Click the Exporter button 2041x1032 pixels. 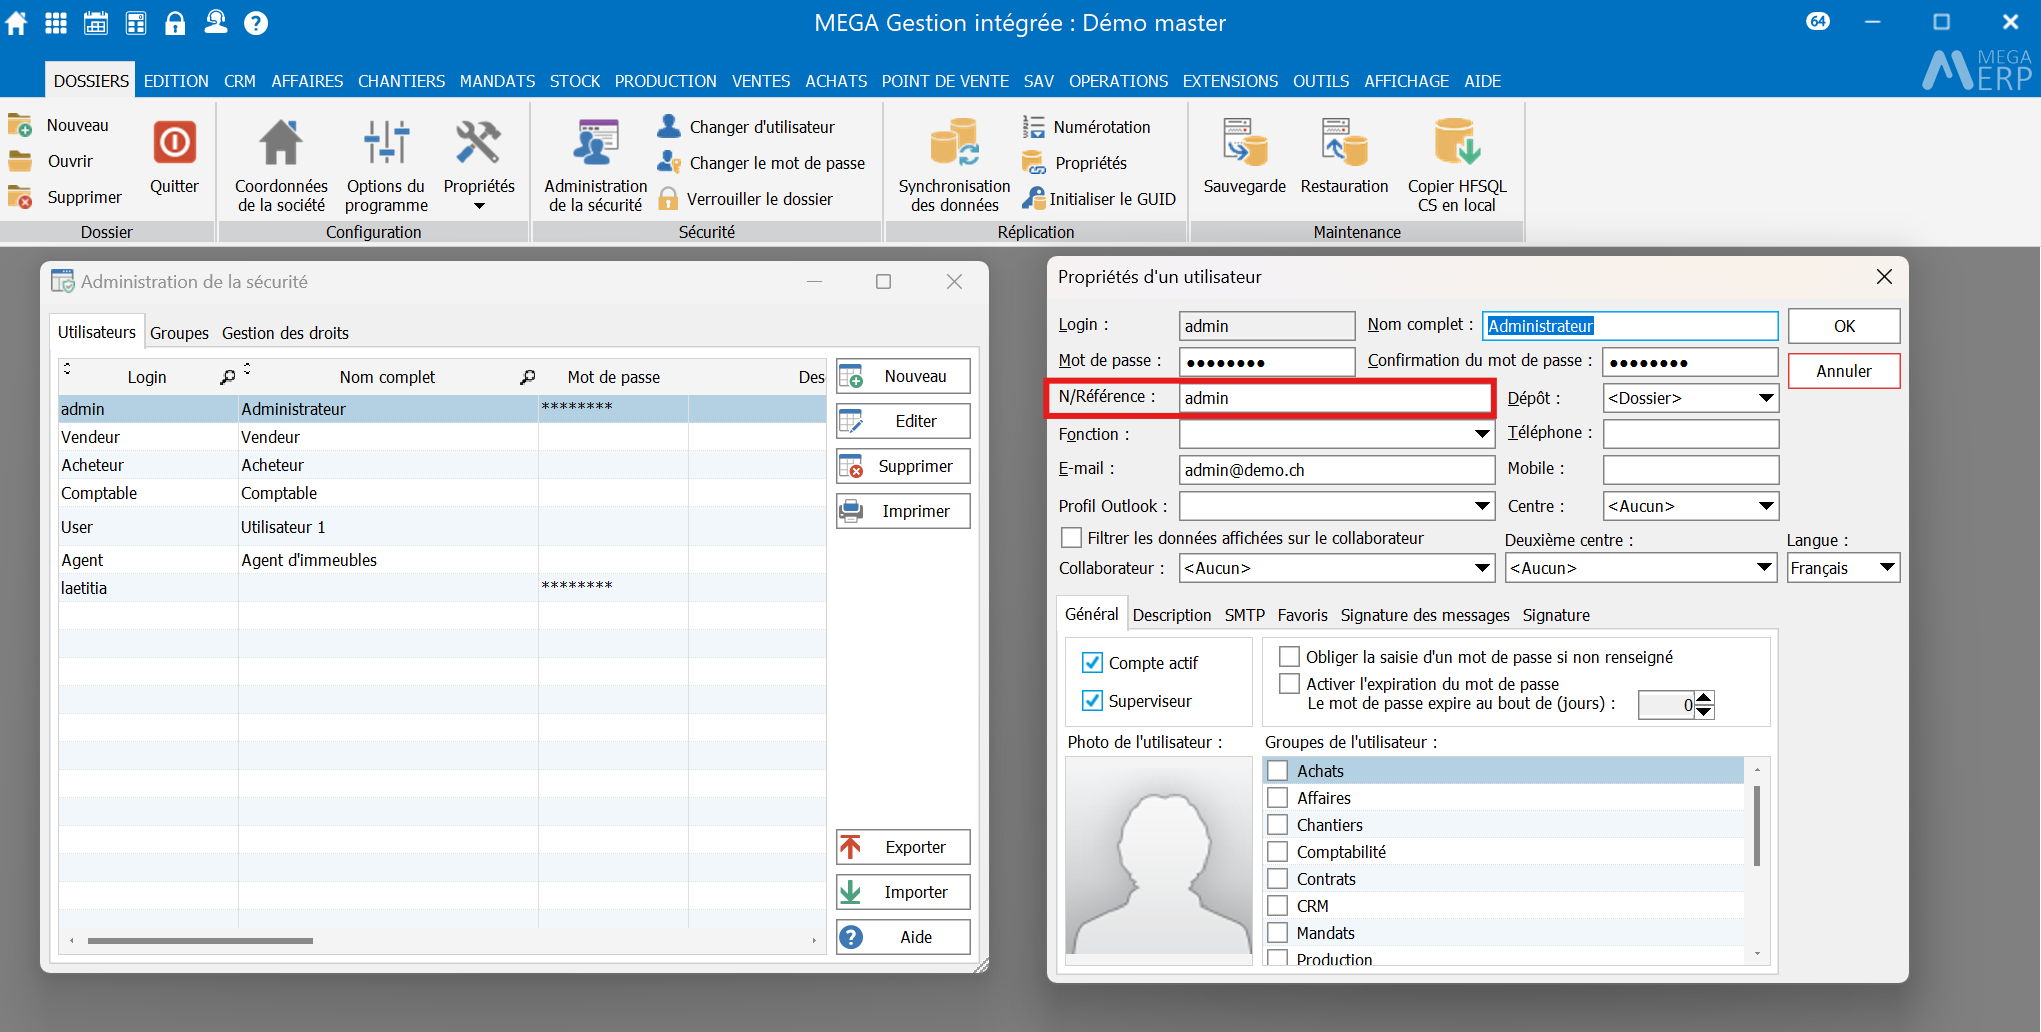903,847
